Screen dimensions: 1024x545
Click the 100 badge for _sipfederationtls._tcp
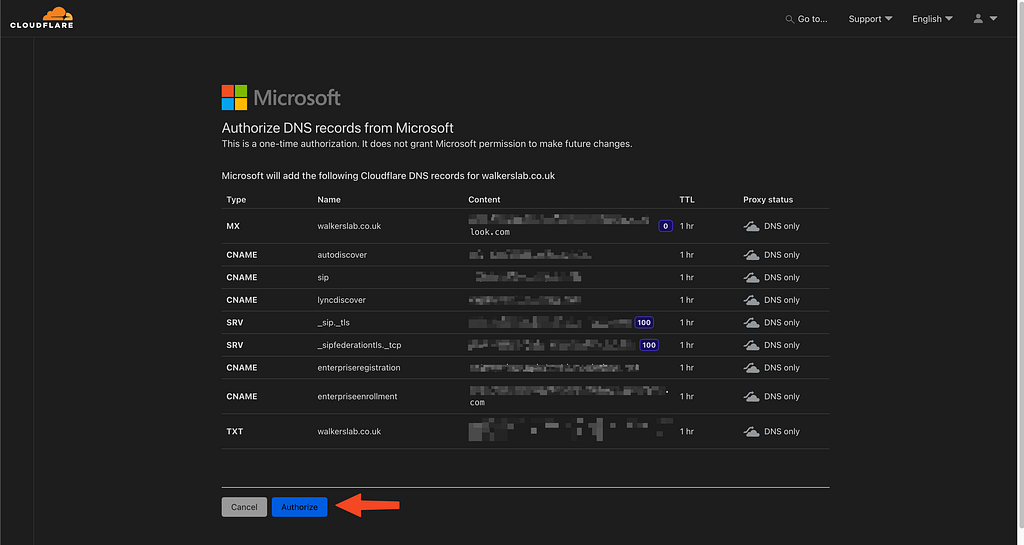(649, 345)
